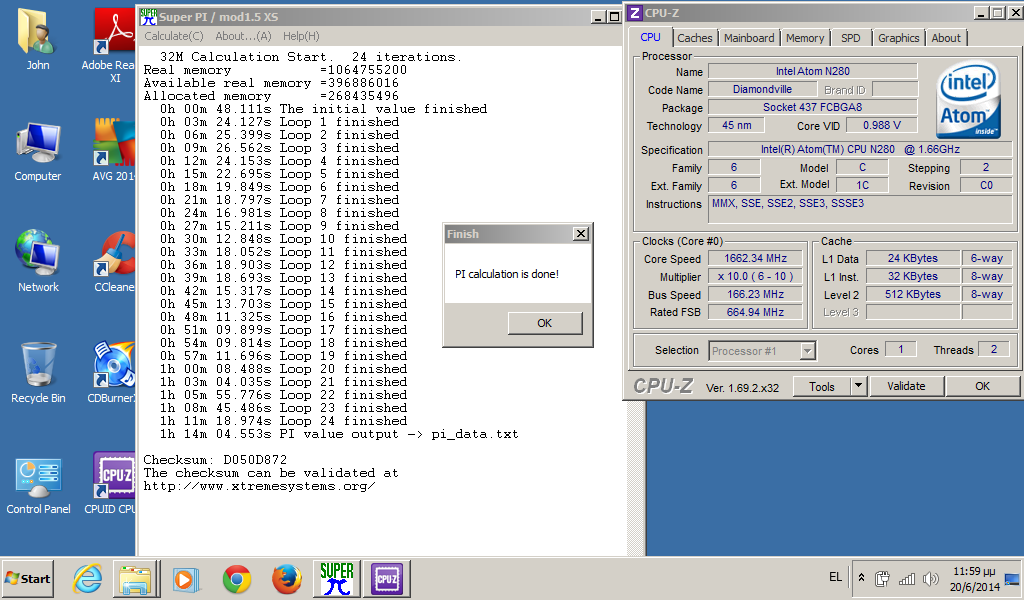Screen dimensions: 1024x600
Task: Launch Windows Media Player from taskbar
Action: click(185, 579)
